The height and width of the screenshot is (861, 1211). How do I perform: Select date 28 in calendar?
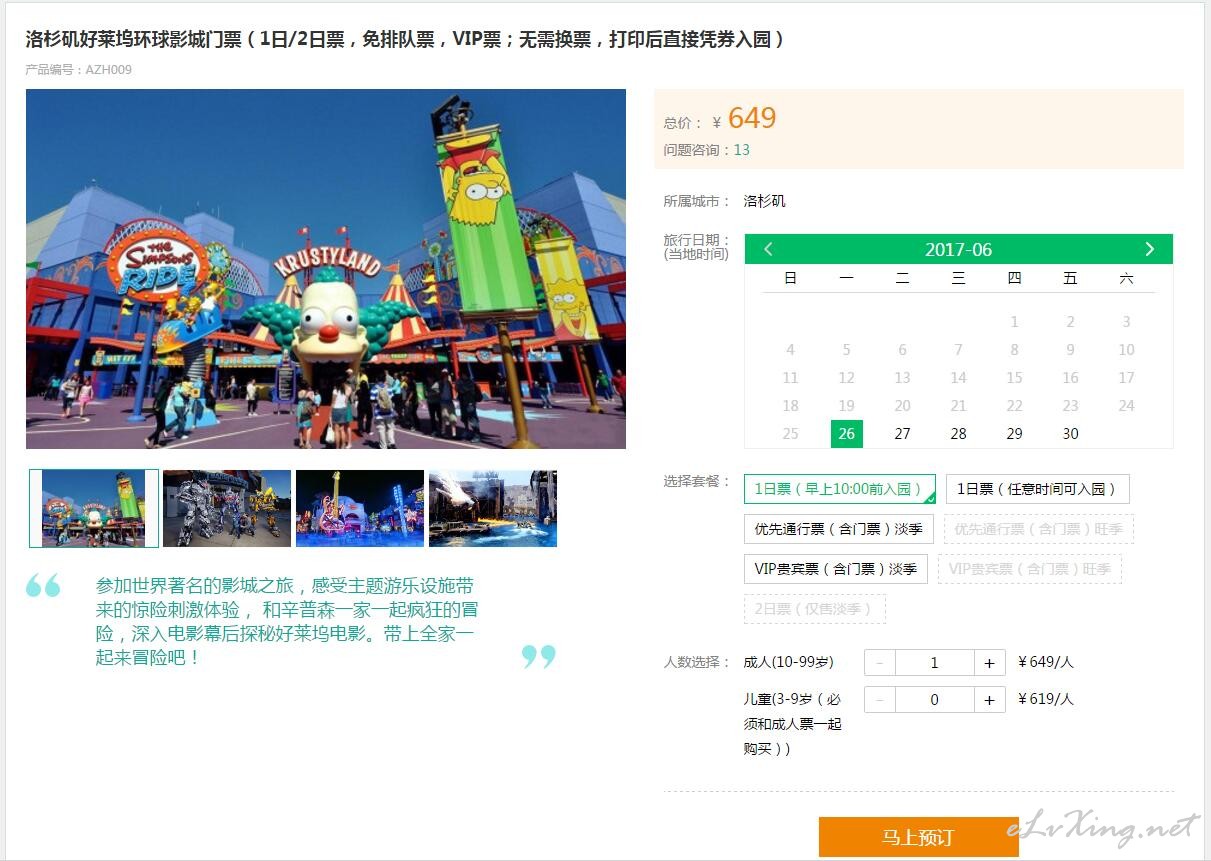coord(958,433)
